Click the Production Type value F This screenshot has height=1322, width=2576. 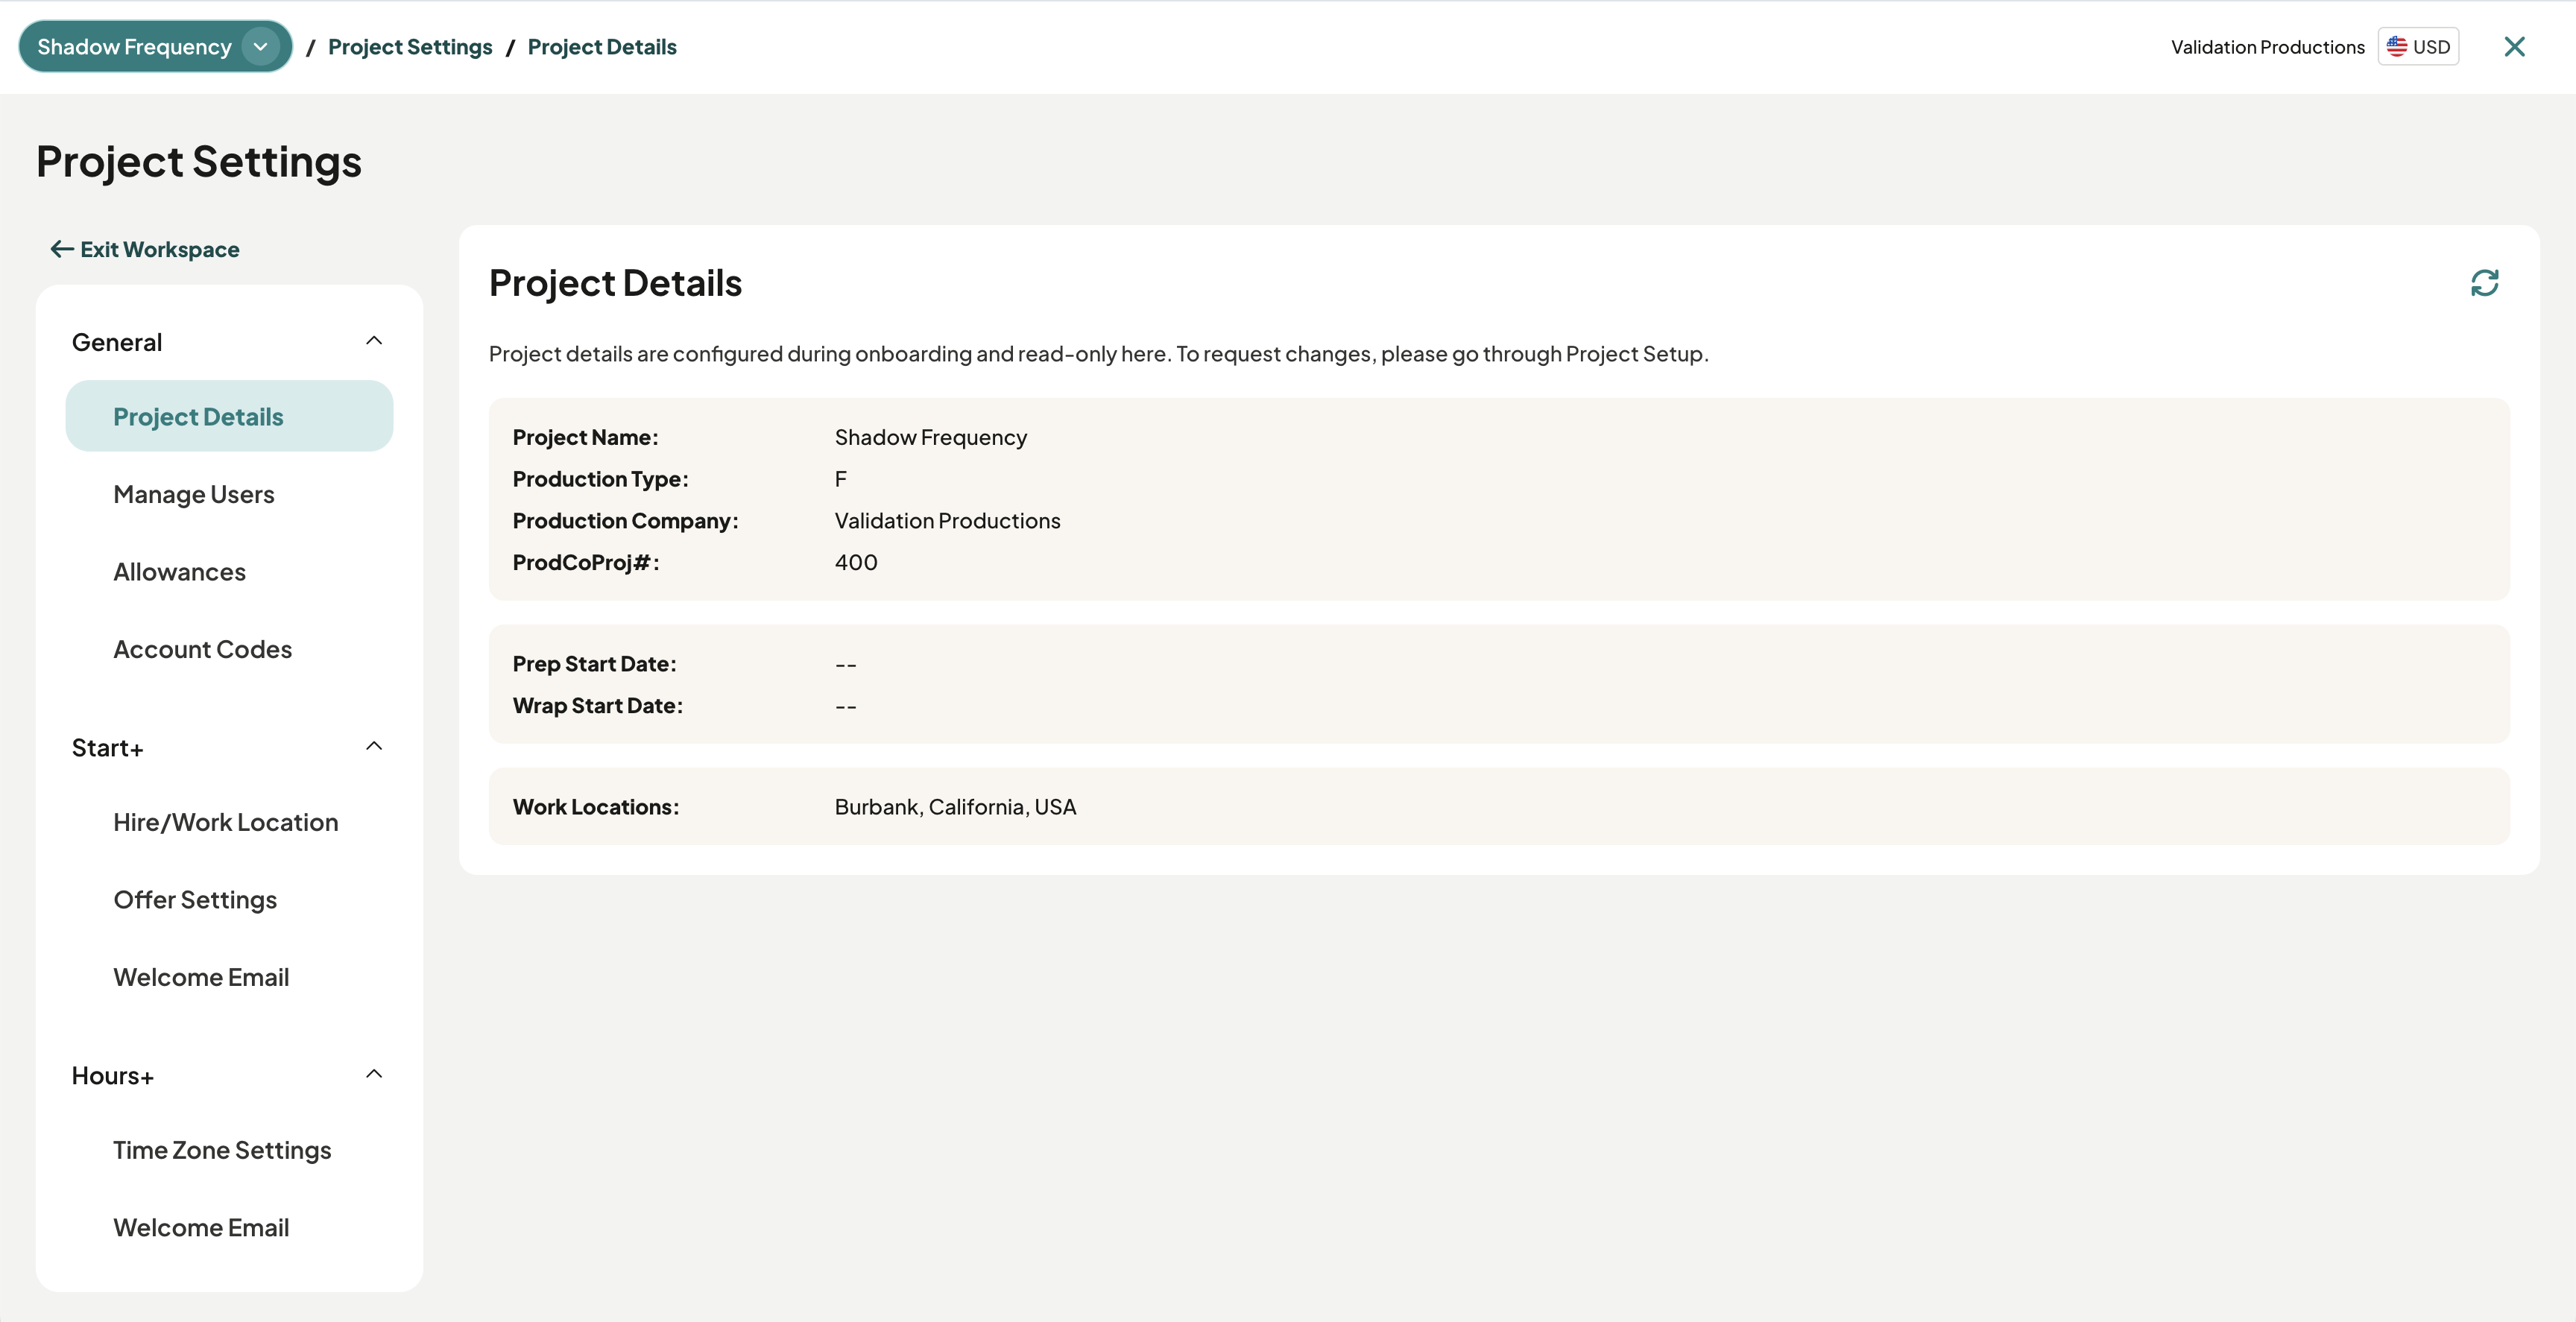841,479
